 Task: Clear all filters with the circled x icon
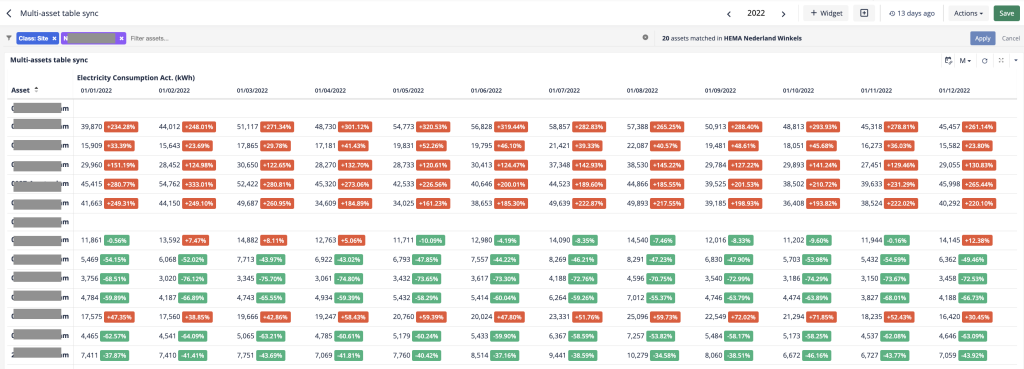point(645,38)
